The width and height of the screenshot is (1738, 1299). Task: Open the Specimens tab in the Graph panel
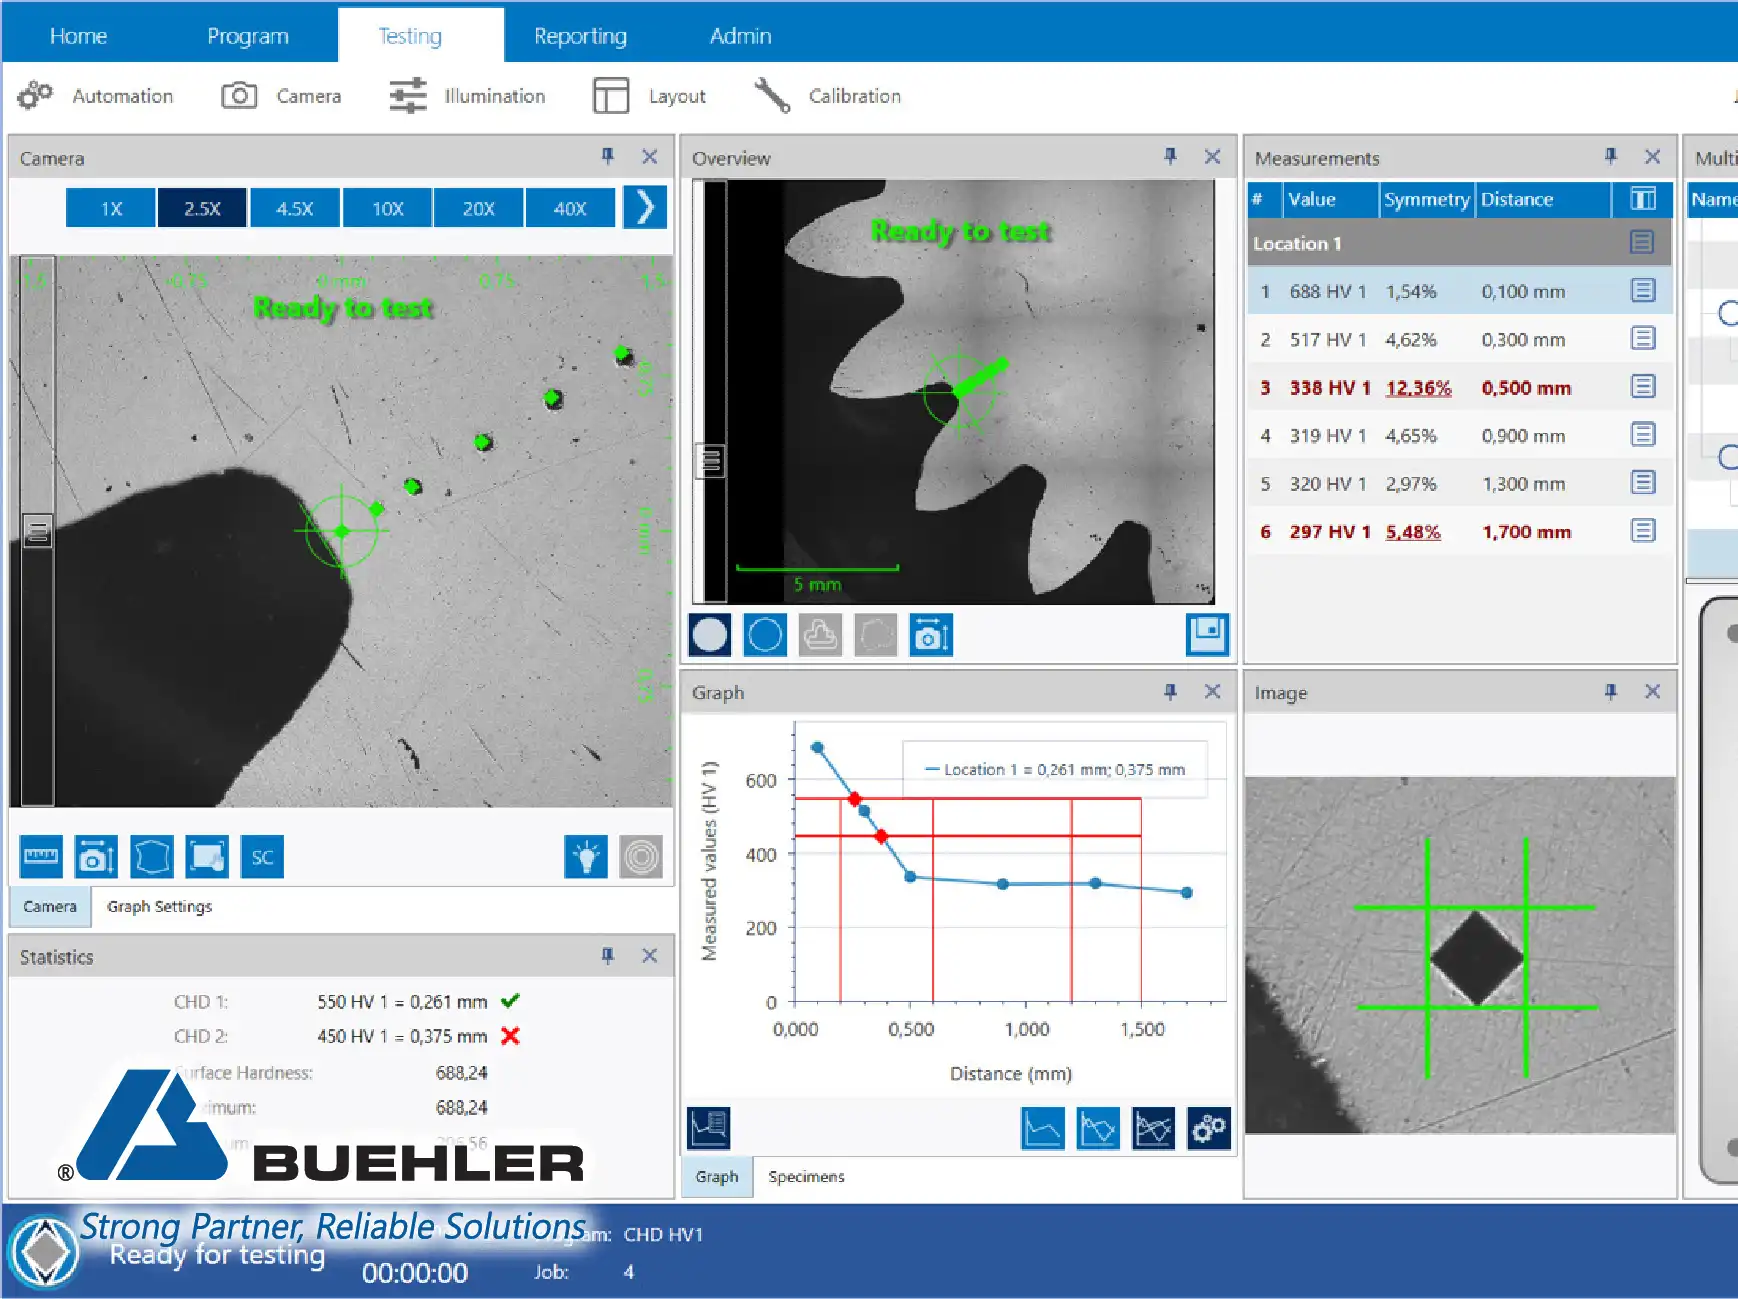(x=806, y=1176)
